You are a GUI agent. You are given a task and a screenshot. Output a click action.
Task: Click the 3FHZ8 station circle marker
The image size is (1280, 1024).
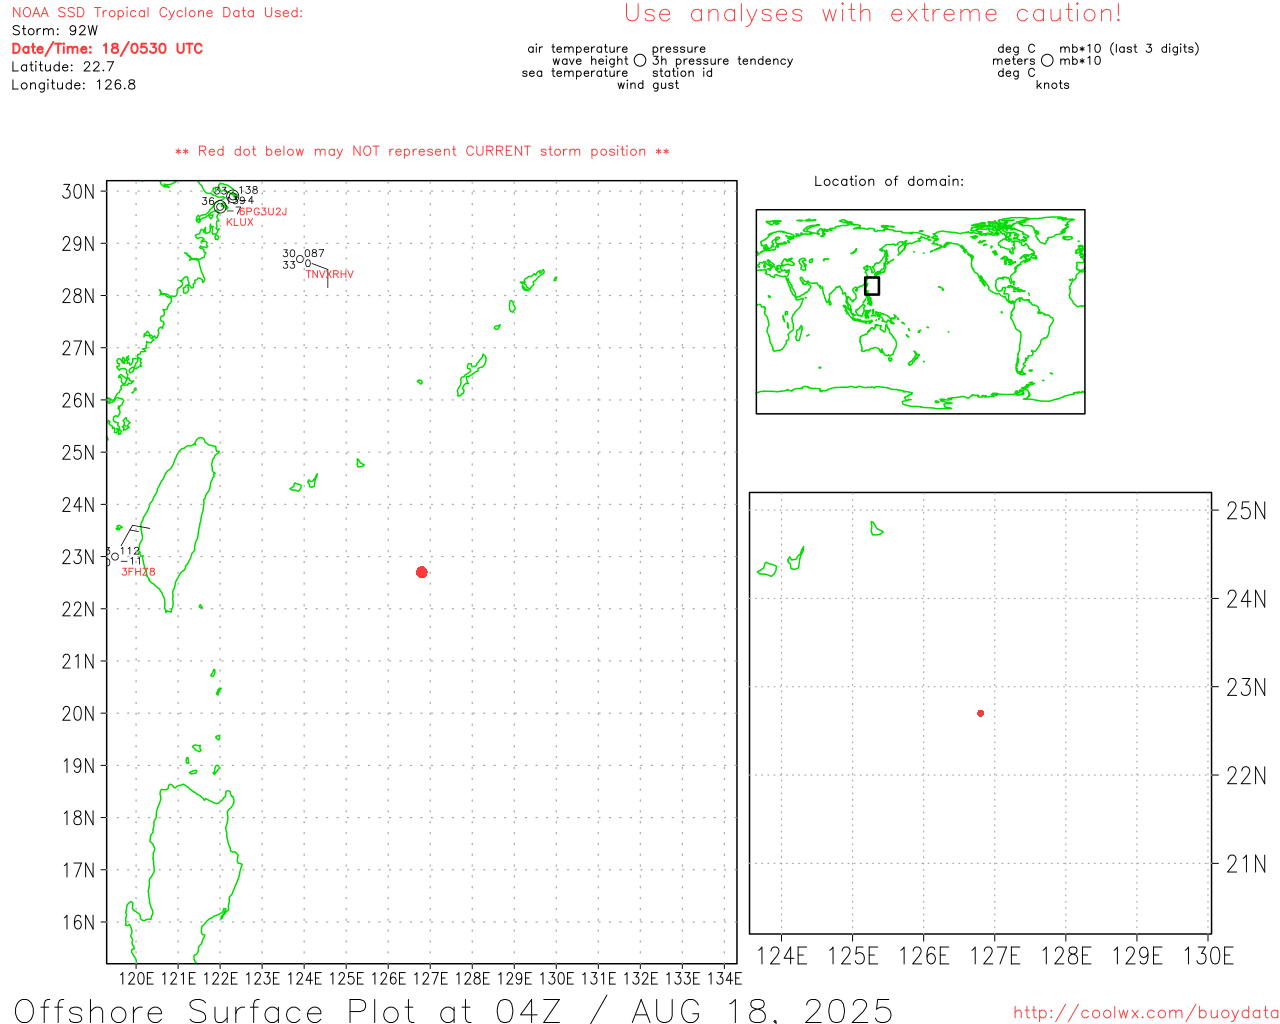tap(115, 557)
